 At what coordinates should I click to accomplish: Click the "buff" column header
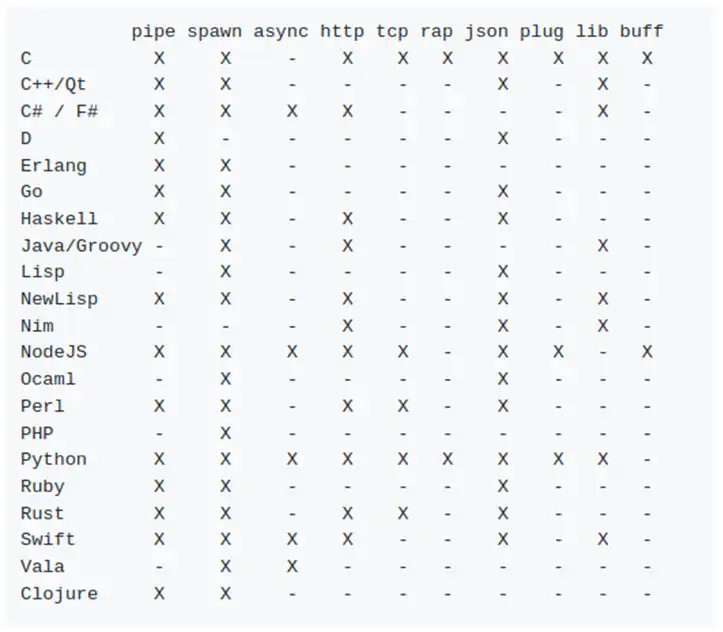pyautogui.click(x=641, y=31)
